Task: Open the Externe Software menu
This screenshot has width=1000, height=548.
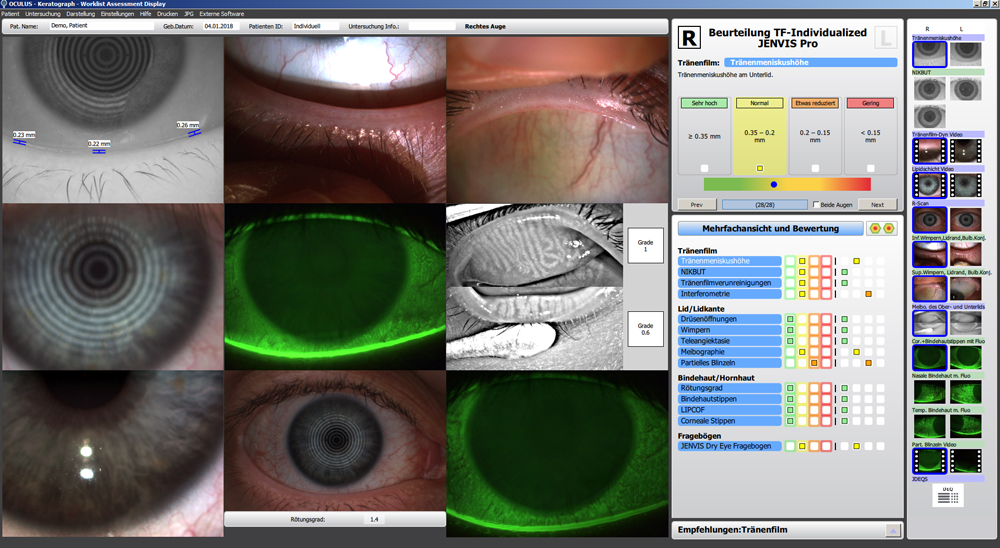Action: (222, 14)
